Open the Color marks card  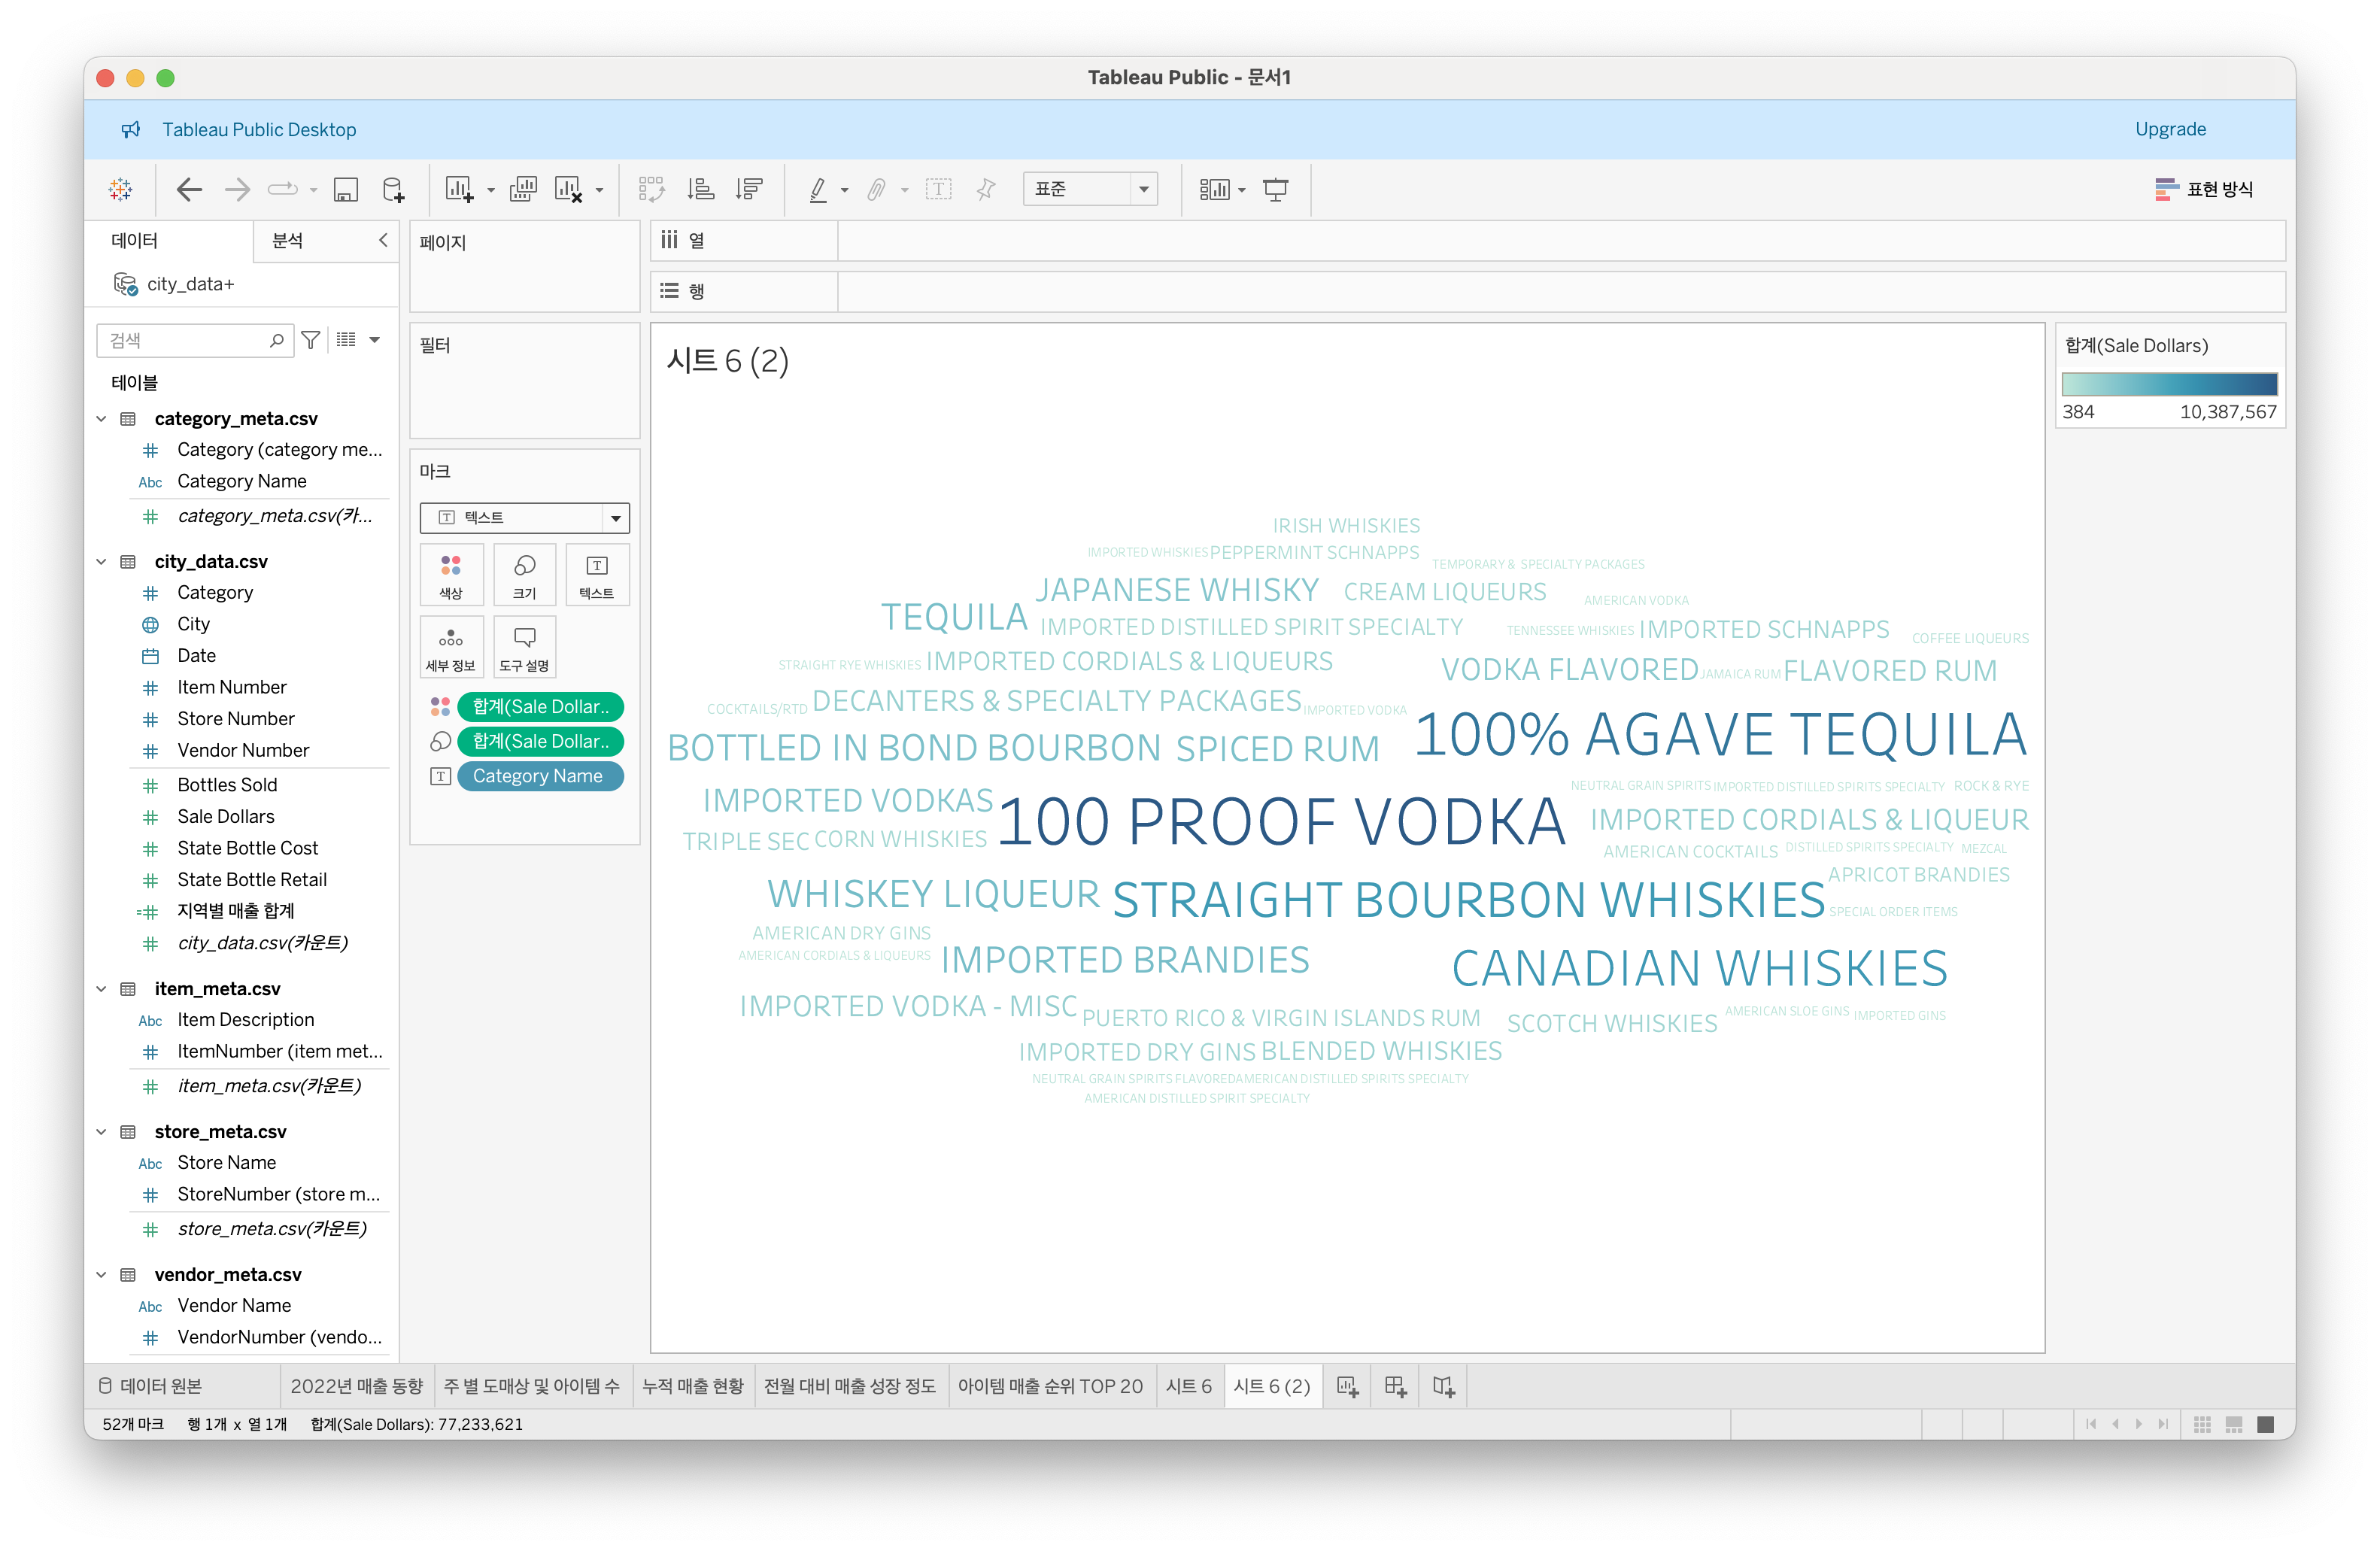click(x=451, y=574)
